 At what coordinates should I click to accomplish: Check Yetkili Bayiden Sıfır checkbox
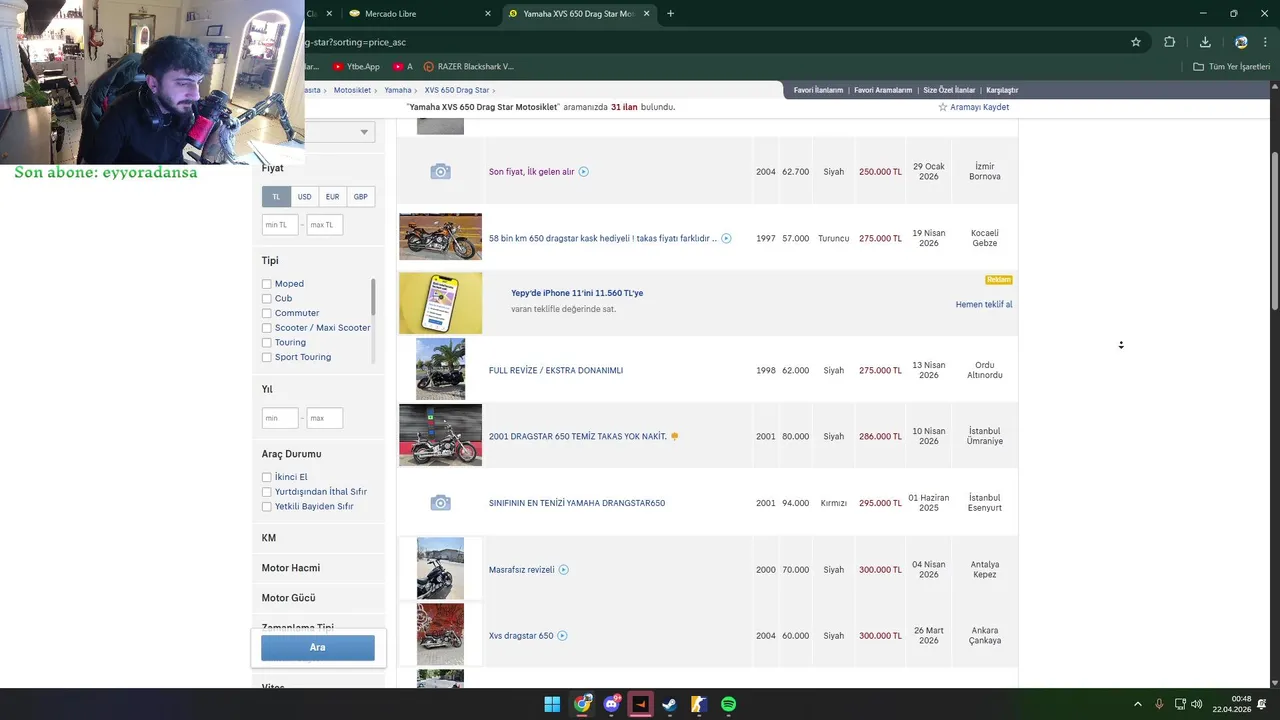267,506
